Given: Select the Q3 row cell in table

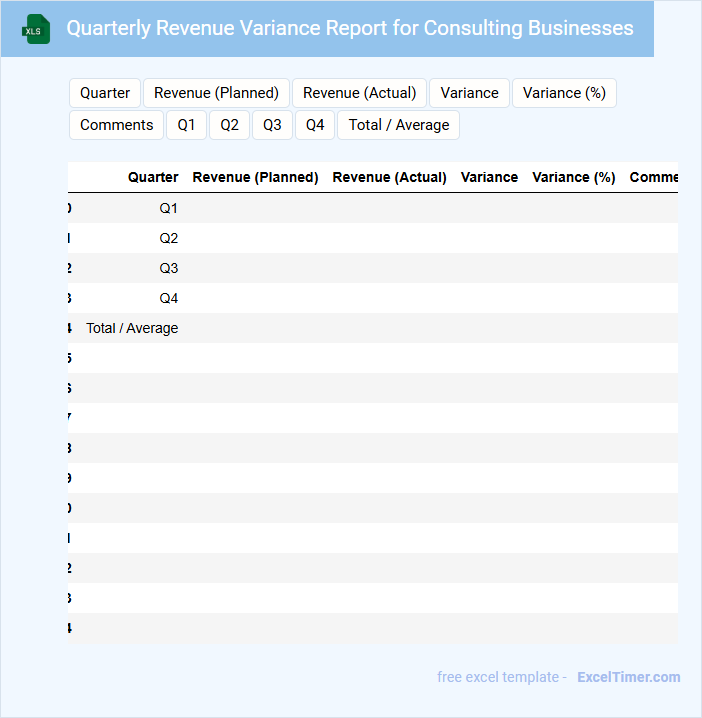Looking at the screenshot, I should coord(169,268).
